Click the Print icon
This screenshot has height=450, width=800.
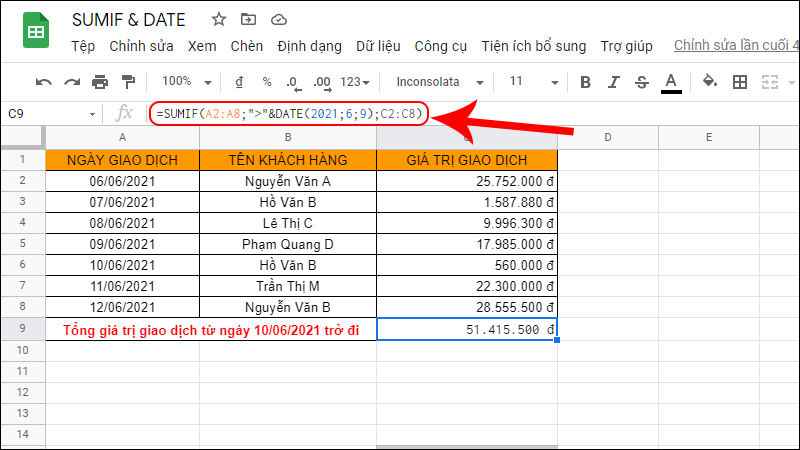[100, 82]
